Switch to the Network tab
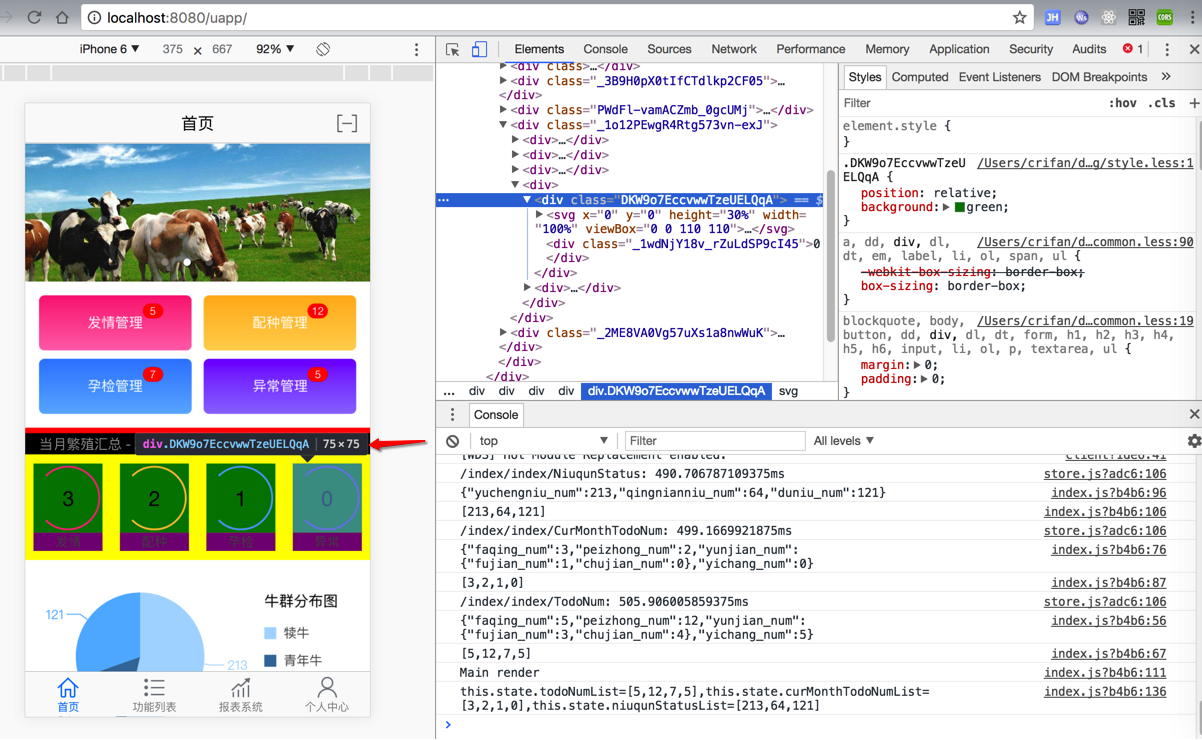 point(734,49)
